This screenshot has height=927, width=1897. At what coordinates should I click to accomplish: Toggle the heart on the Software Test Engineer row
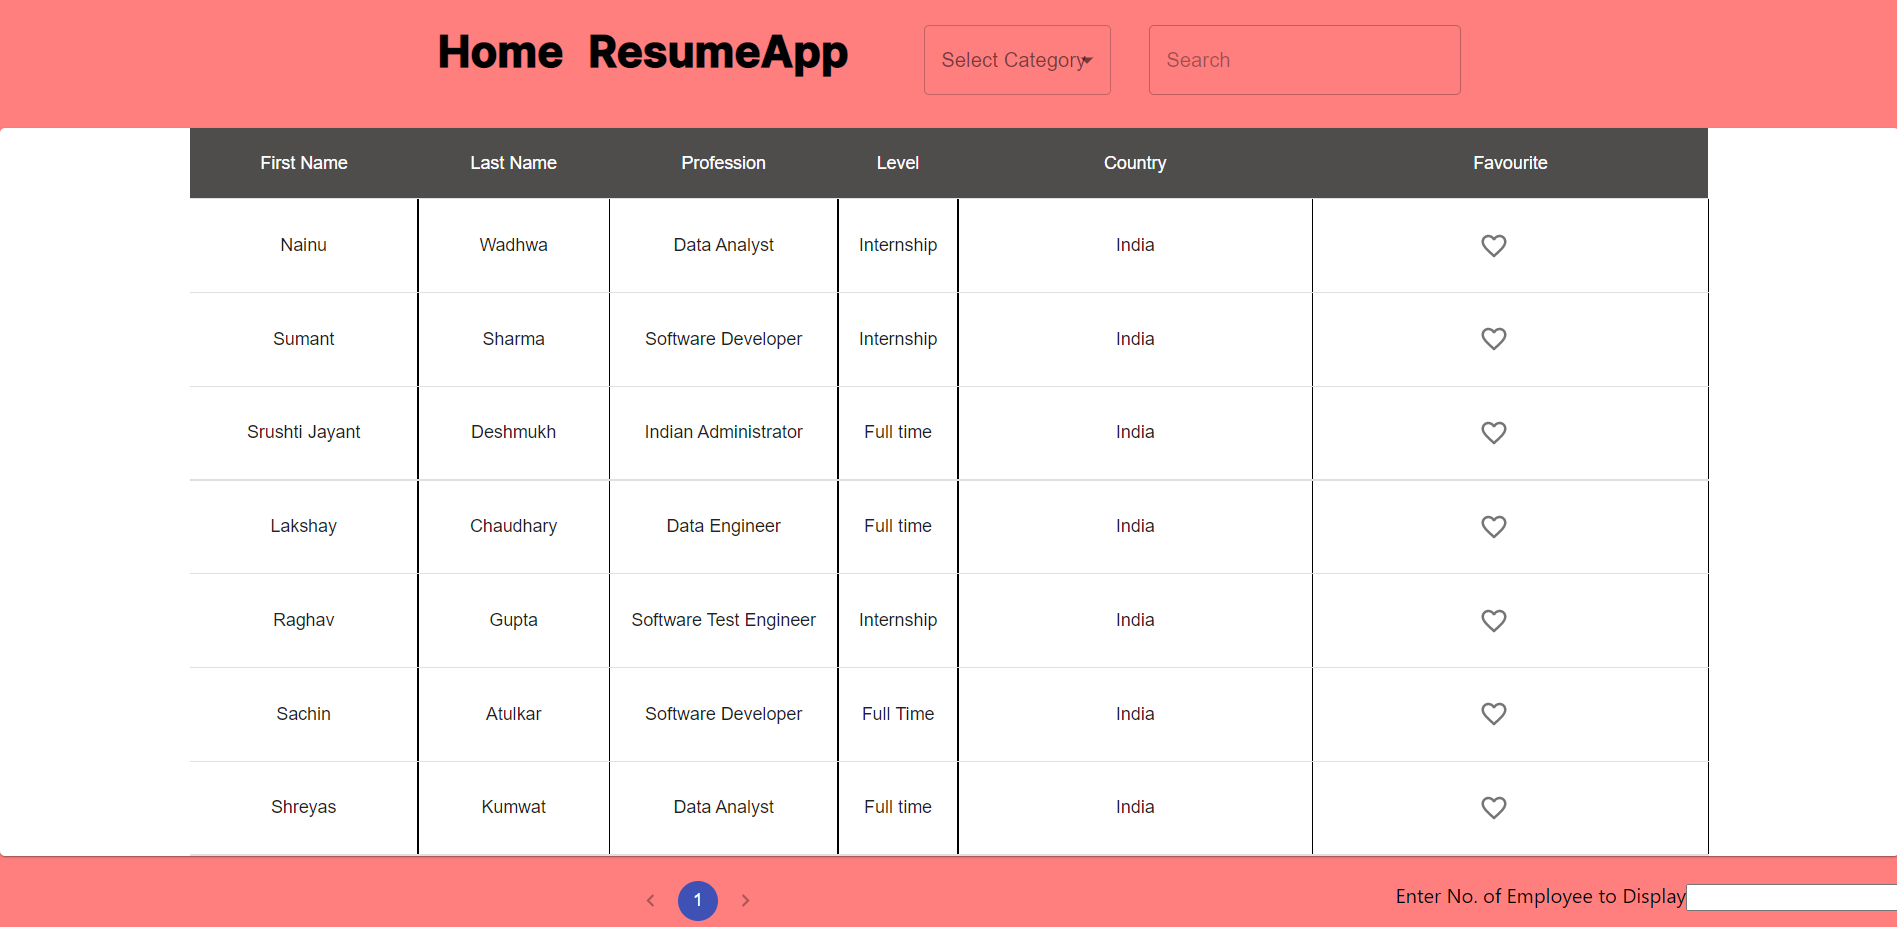(x=1493, y=620)
